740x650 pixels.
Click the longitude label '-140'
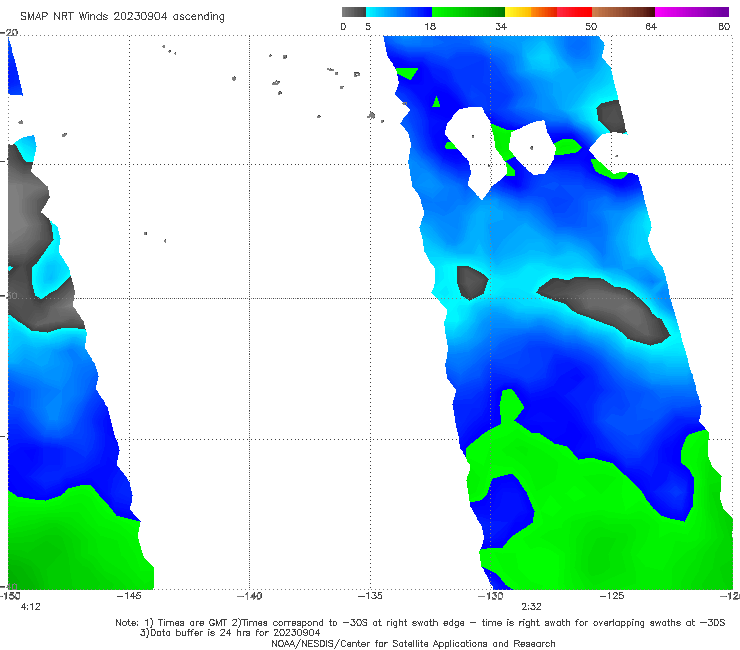click(x=250, y=596)
